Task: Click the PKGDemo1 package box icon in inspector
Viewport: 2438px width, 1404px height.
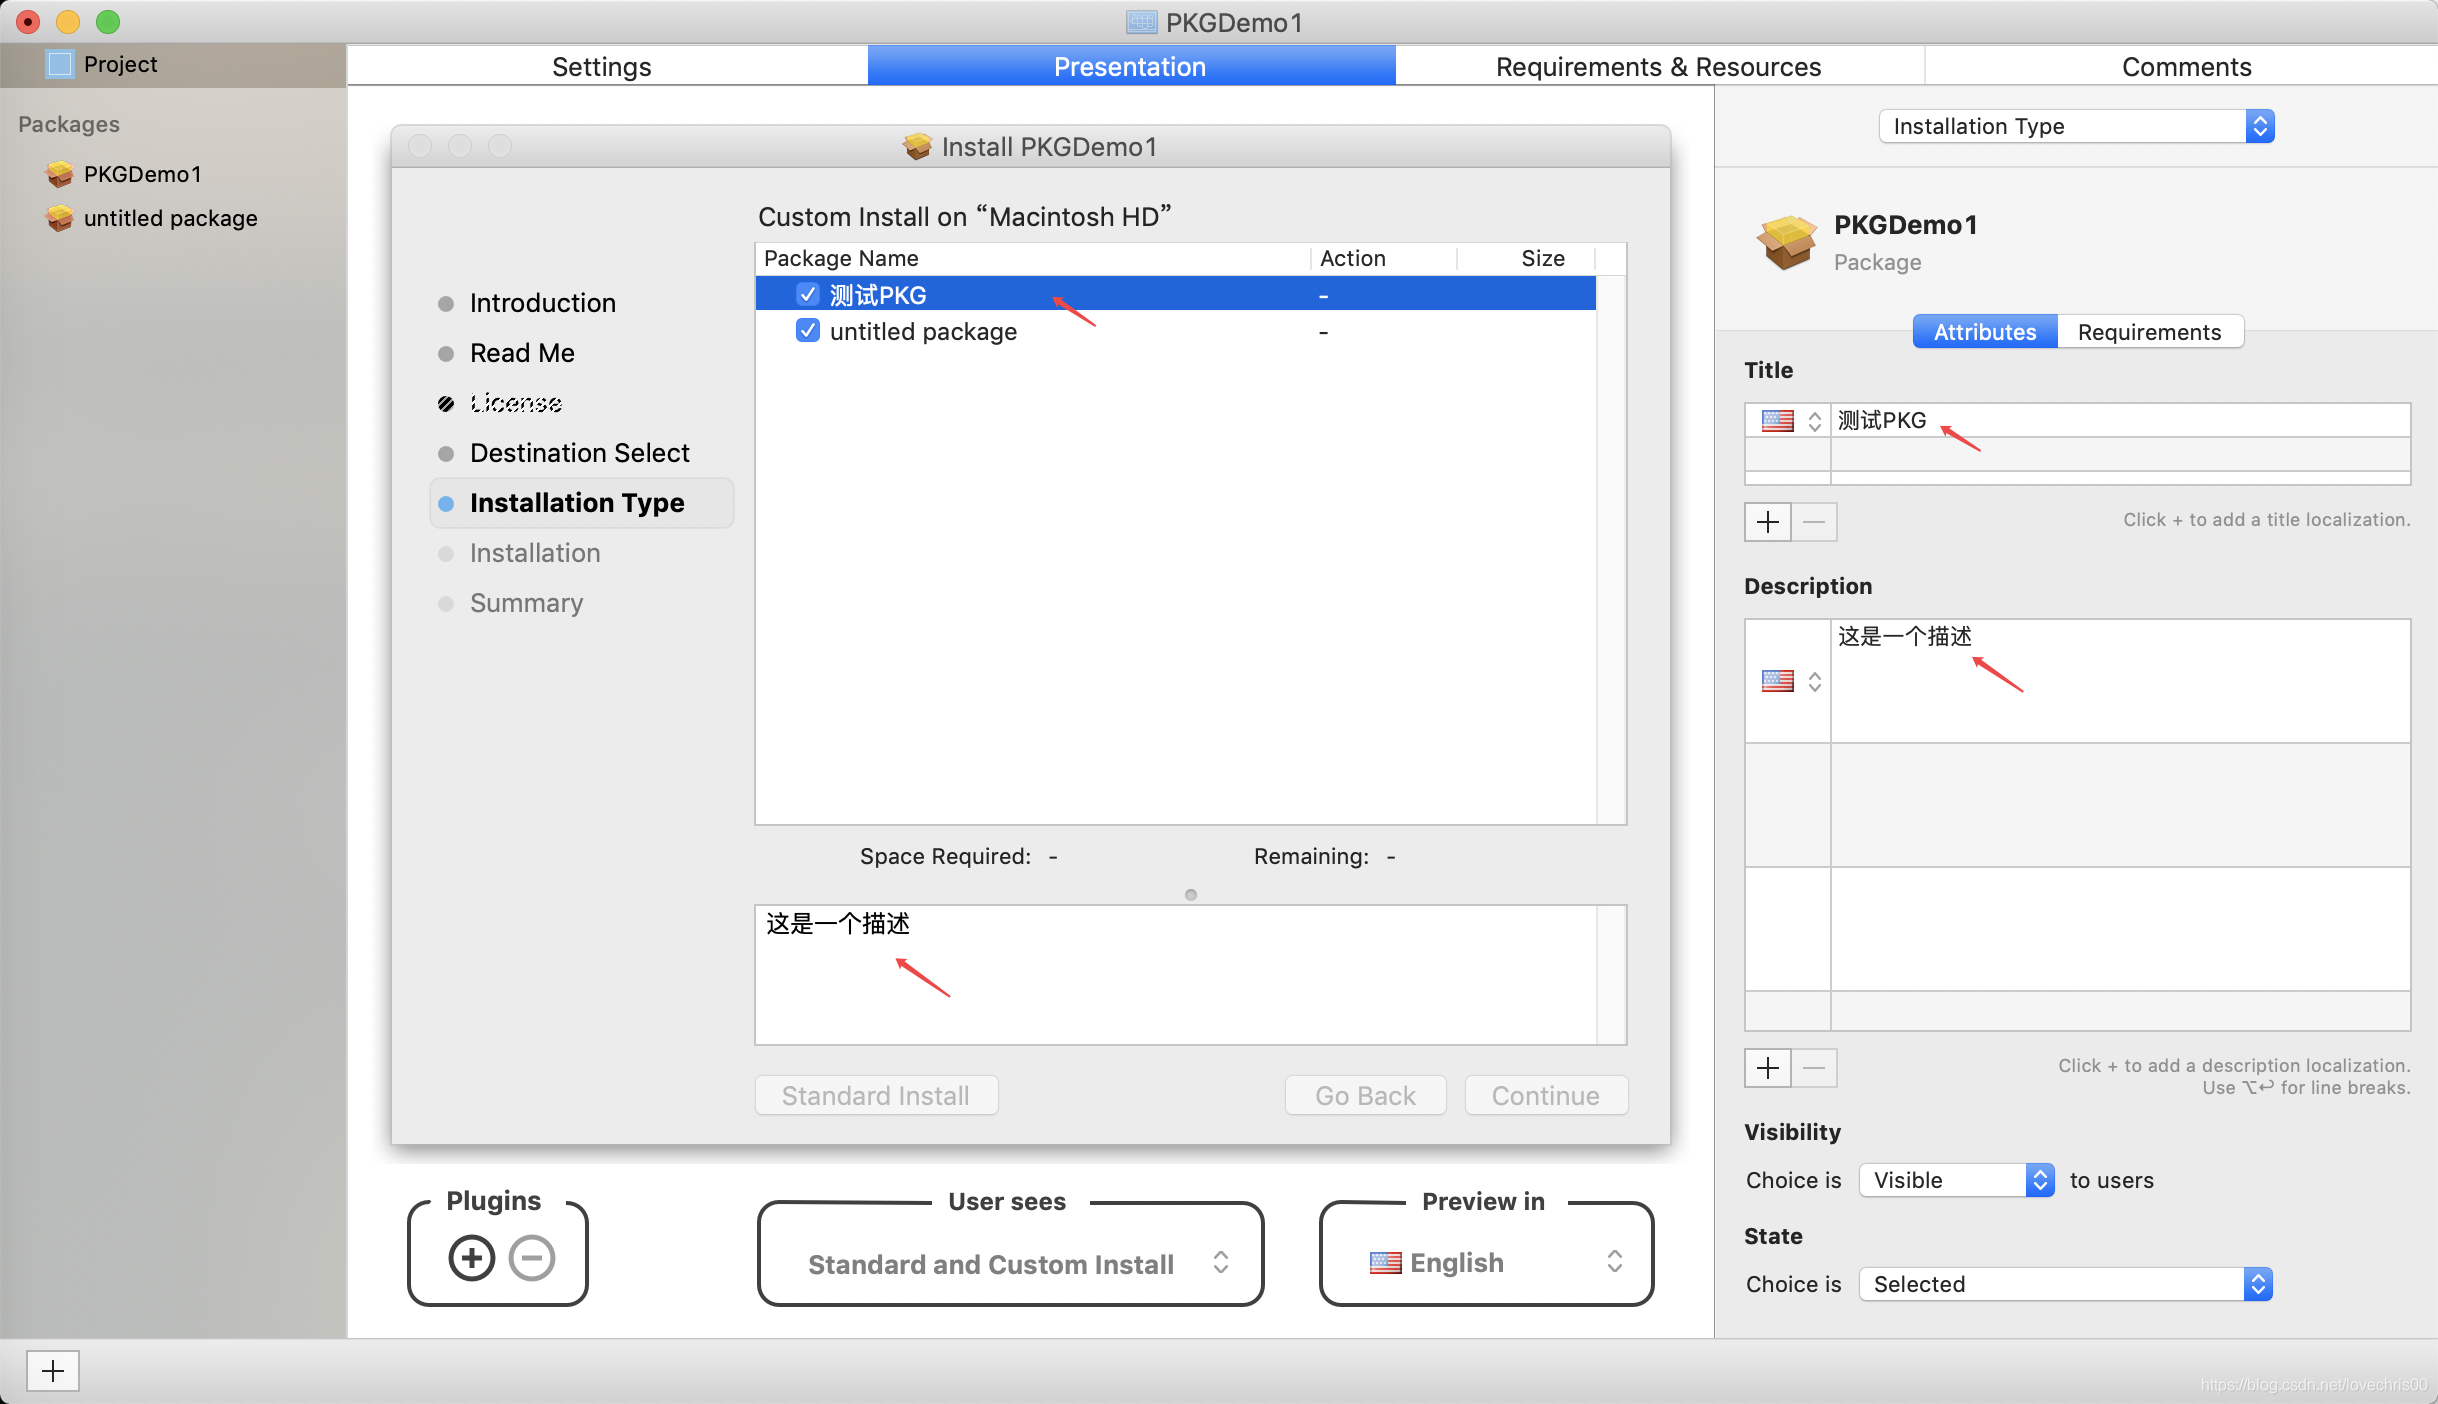Action: click(1787, 242)
